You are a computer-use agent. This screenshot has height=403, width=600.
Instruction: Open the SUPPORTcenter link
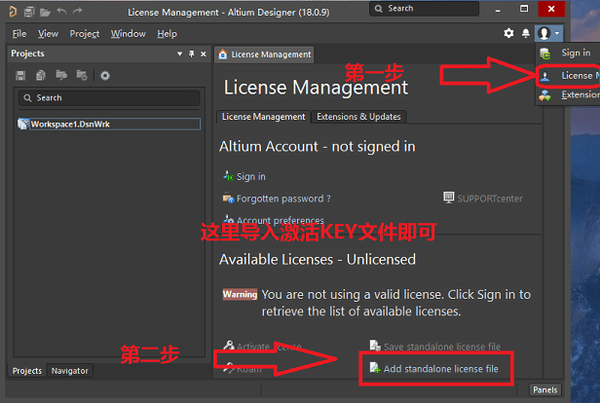pos(490,199)
